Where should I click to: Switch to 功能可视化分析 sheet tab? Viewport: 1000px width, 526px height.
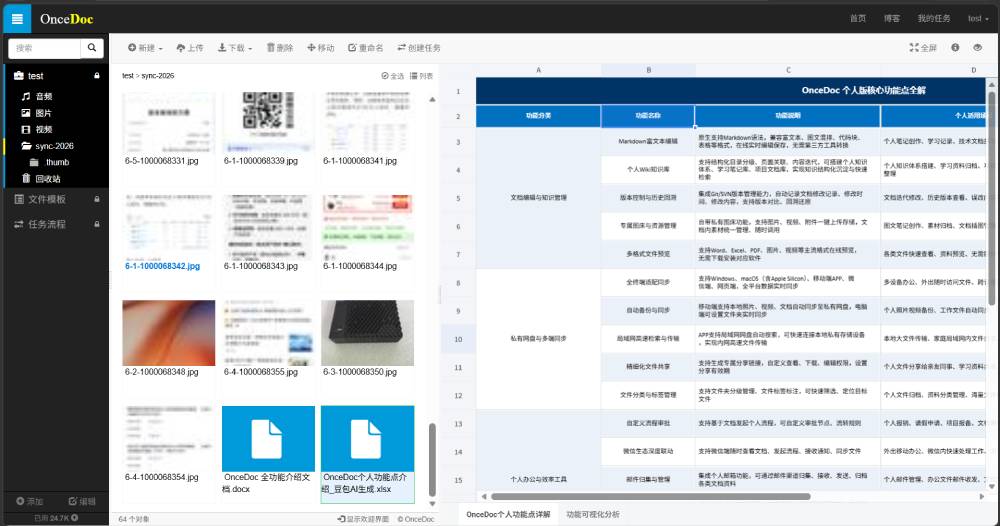(592, 515)
